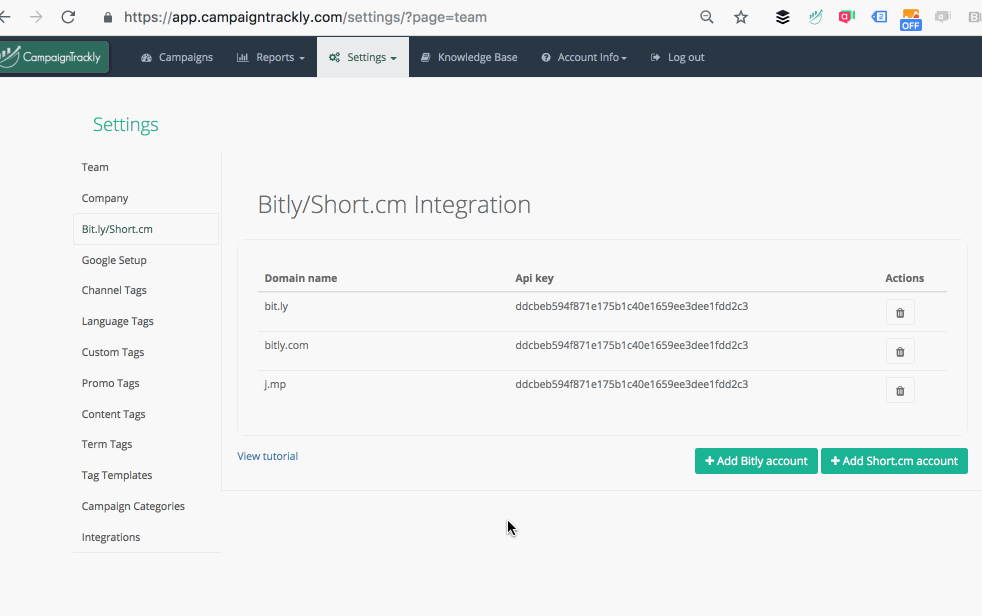
Task: Click the bit.ly domain name cell
Action: (x=276, y=307)
